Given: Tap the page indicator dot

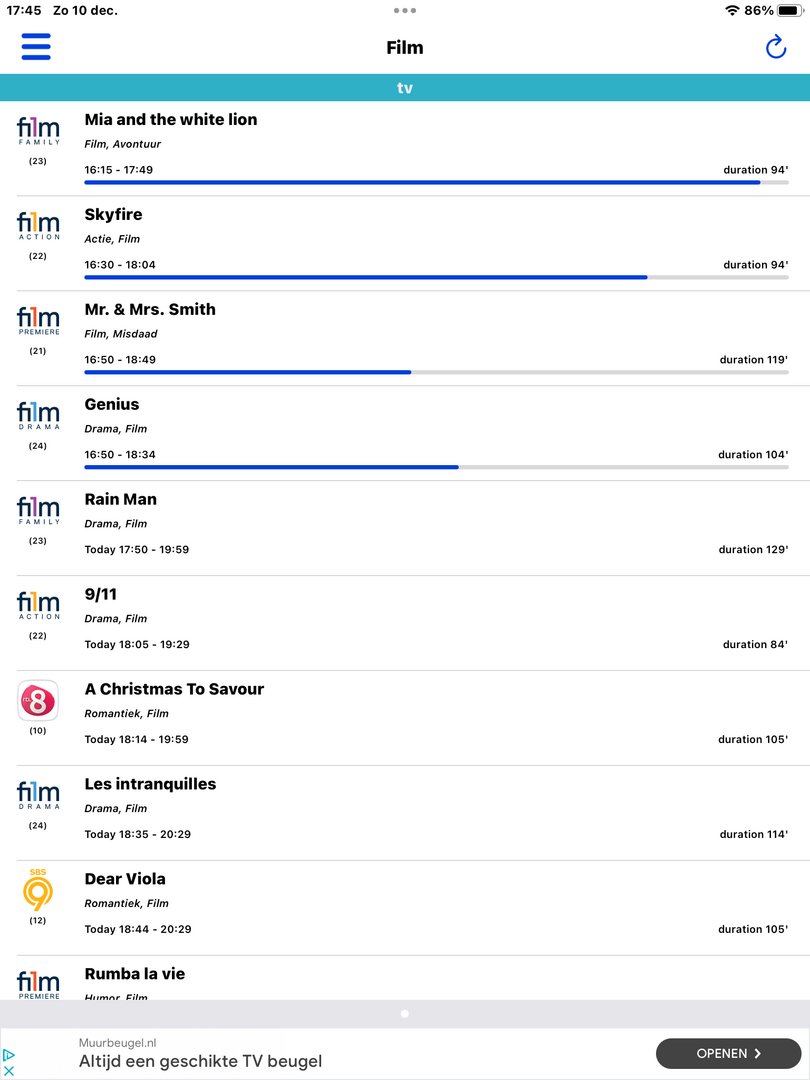Looking at the screenshot, I should (x=405, y=1013).
